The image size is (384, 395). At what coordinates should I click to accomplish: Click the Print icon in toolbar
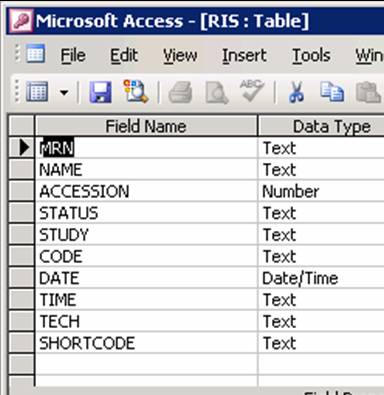[180, 92]
